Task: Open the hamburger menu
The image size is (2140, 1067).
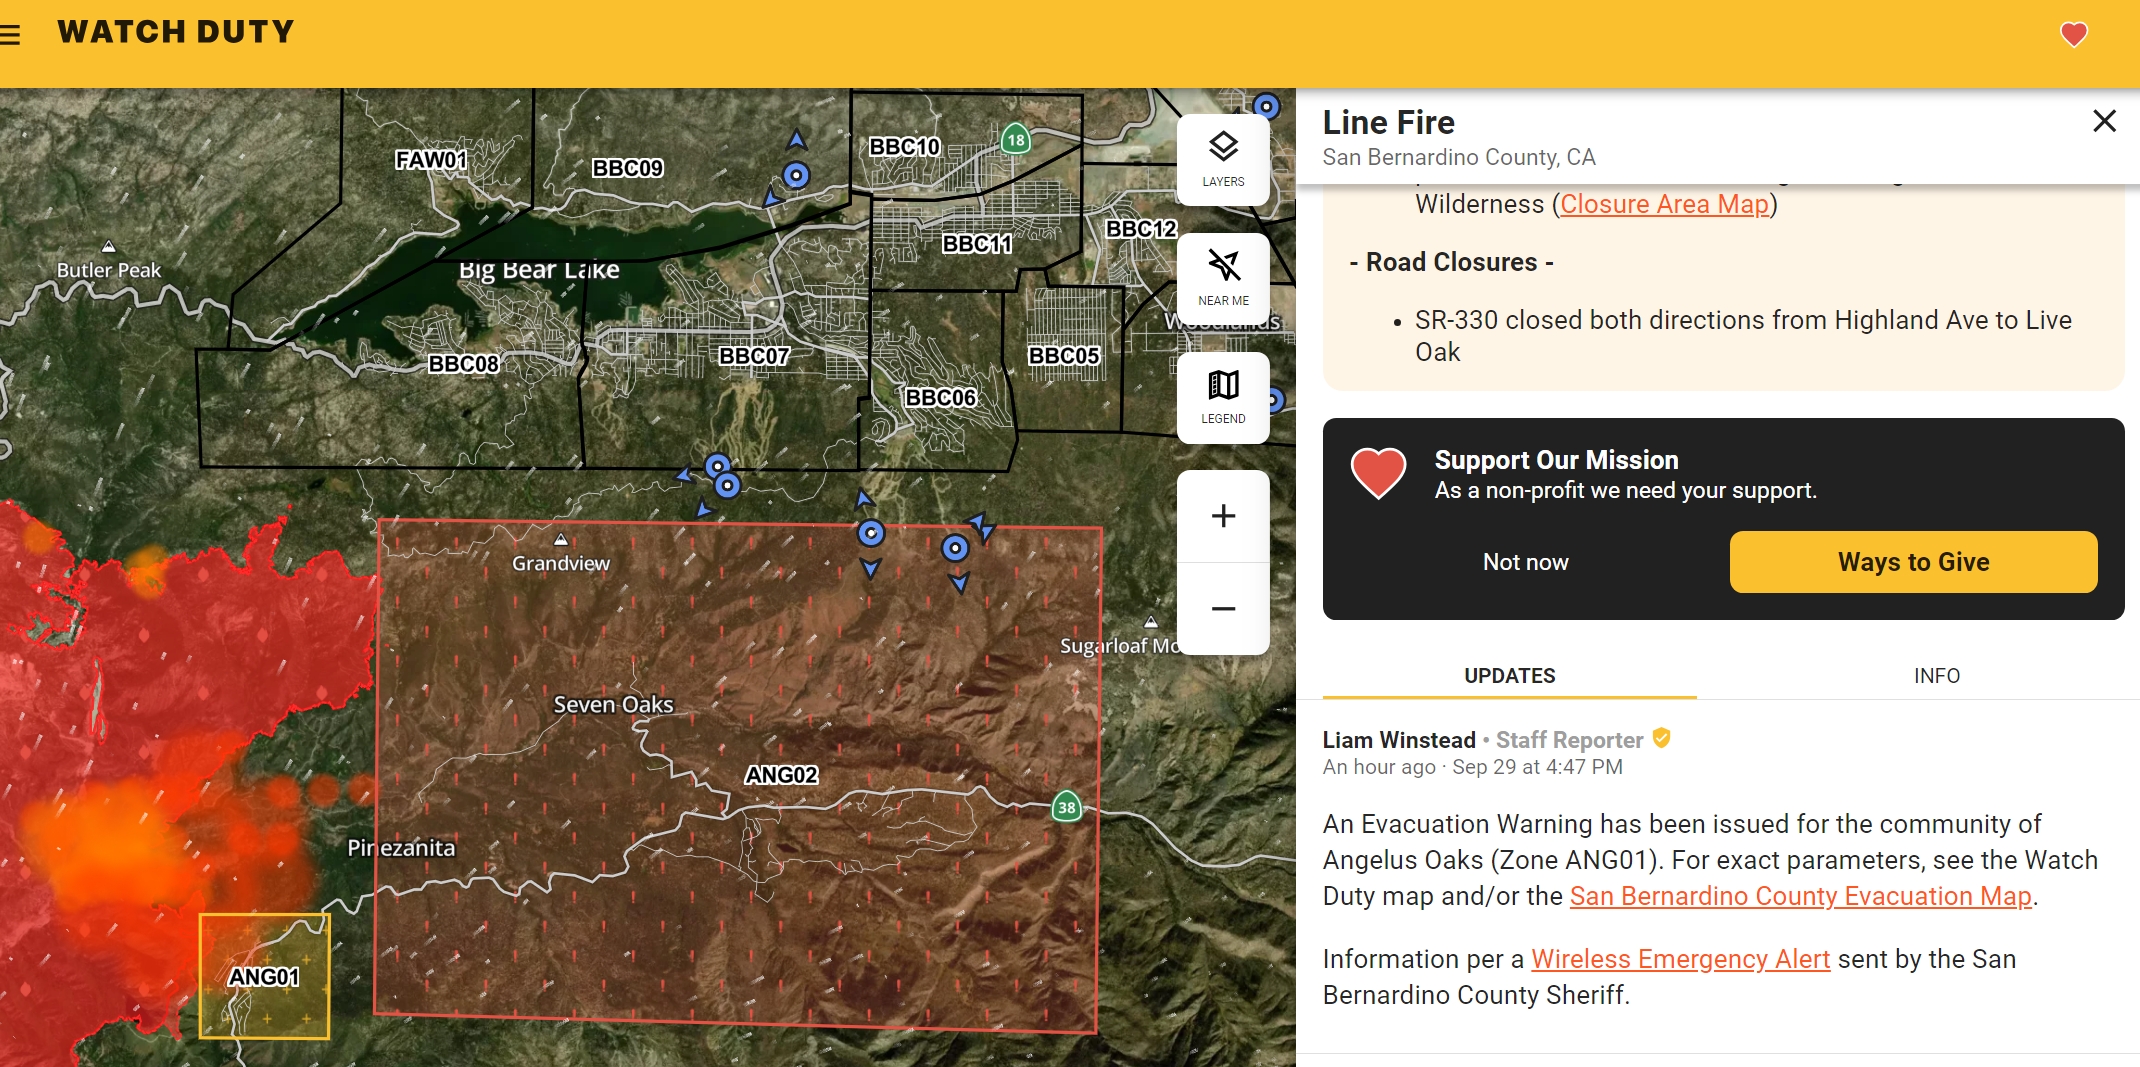Action: point(10,35)
